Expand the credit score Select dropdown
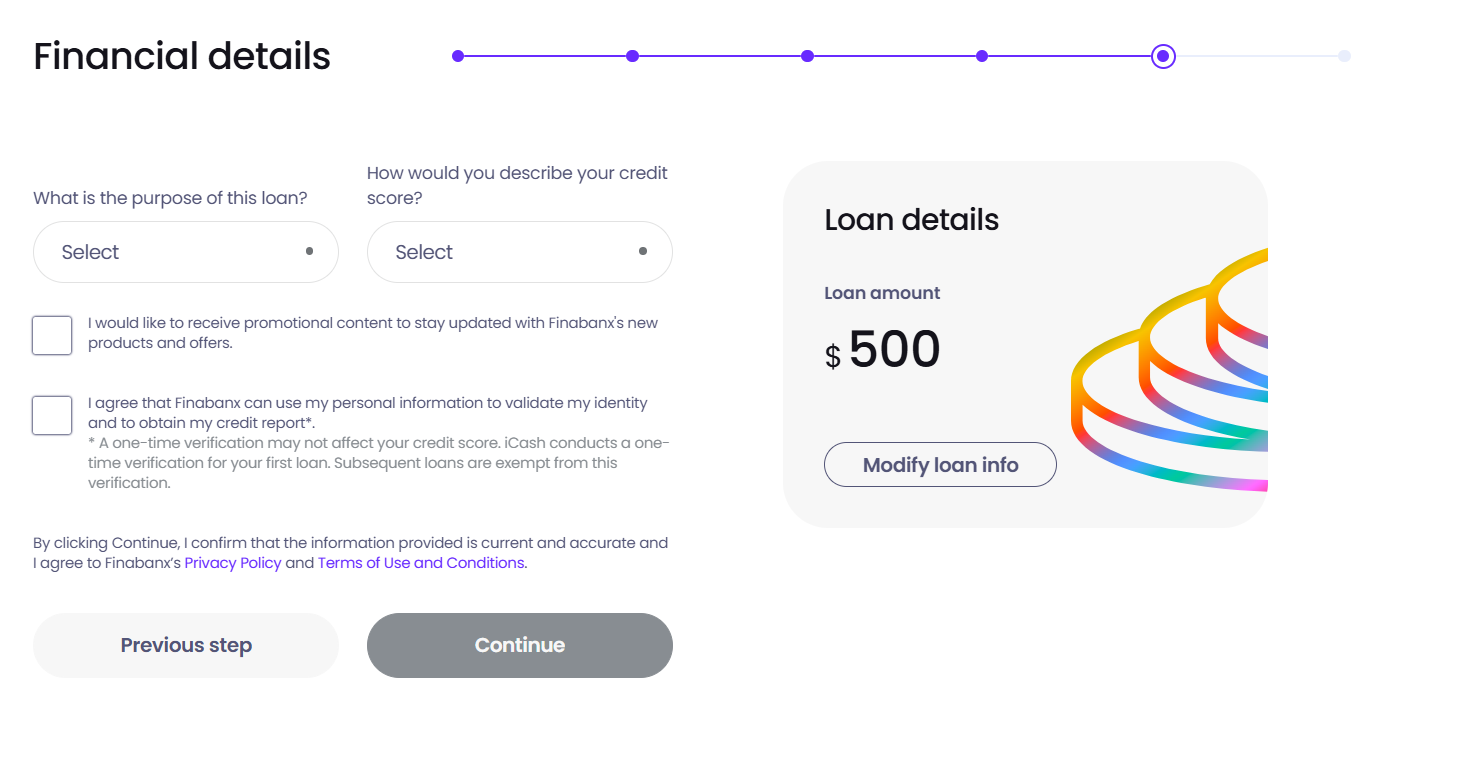The image size is (1479, 769). (x=519, y=252)
